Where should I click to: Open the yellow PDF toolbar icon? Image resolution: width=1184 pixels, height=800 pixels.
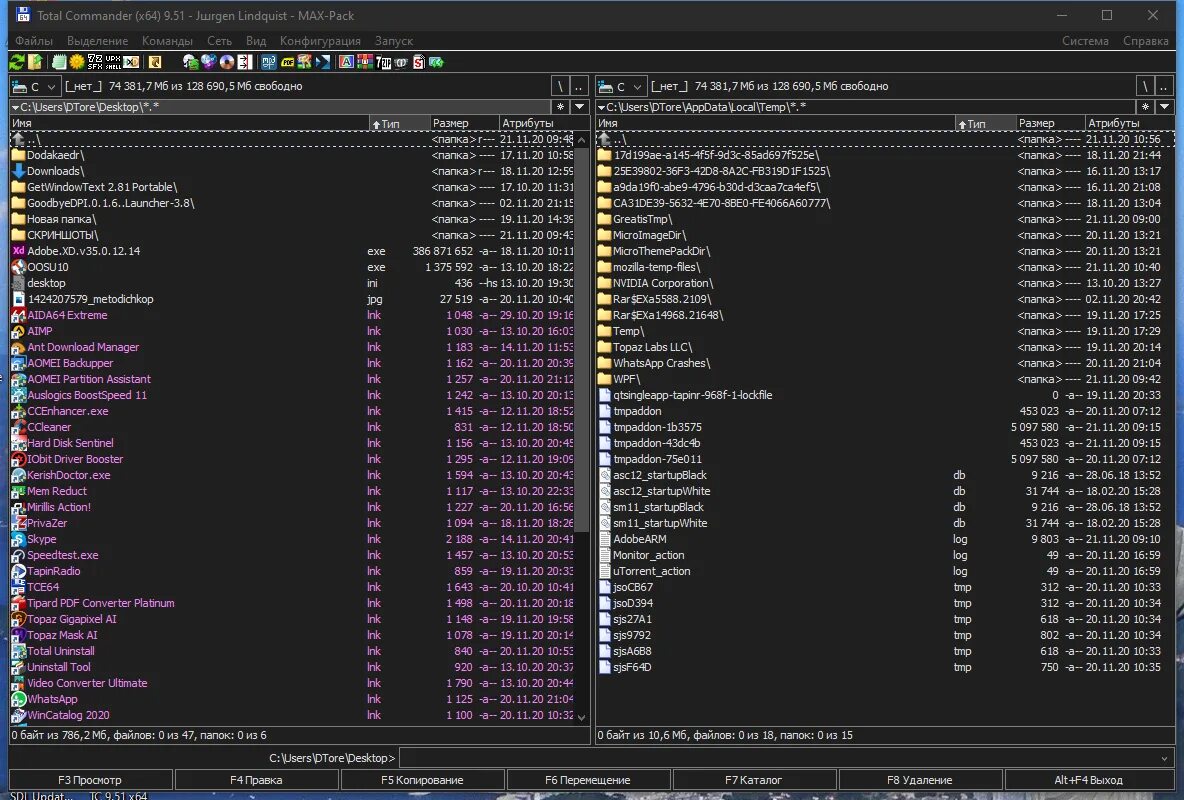(288, 62)
